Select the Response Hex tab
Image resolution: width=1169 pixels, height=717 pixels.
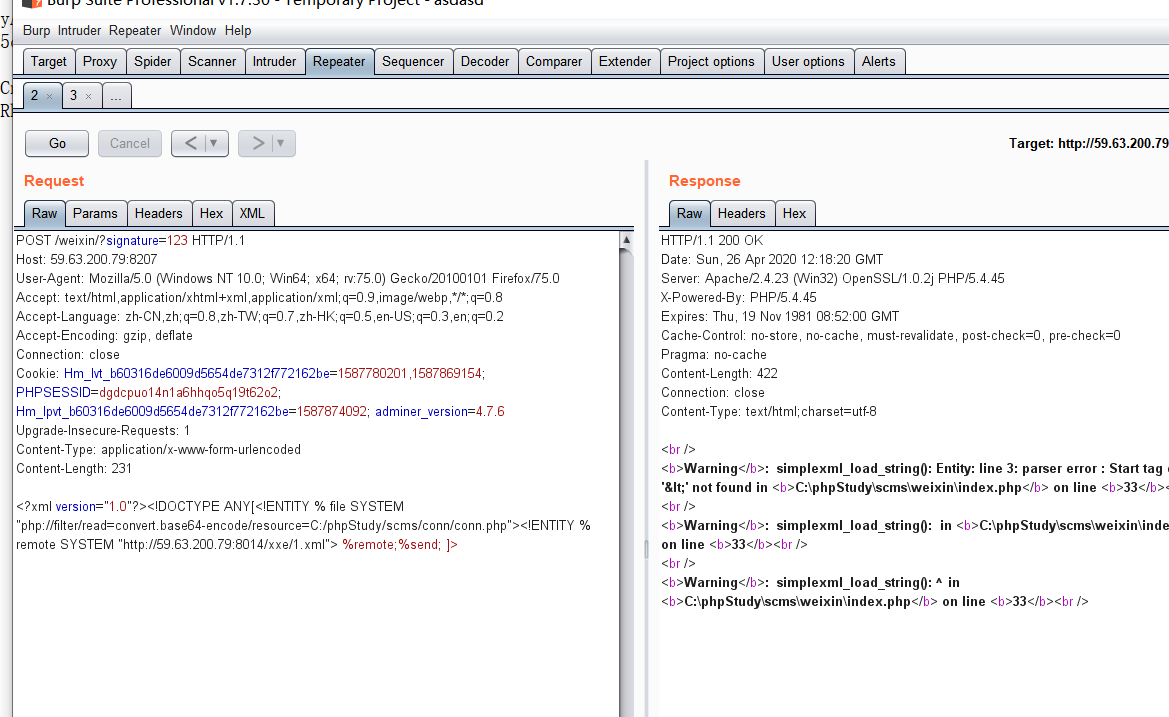795,213
